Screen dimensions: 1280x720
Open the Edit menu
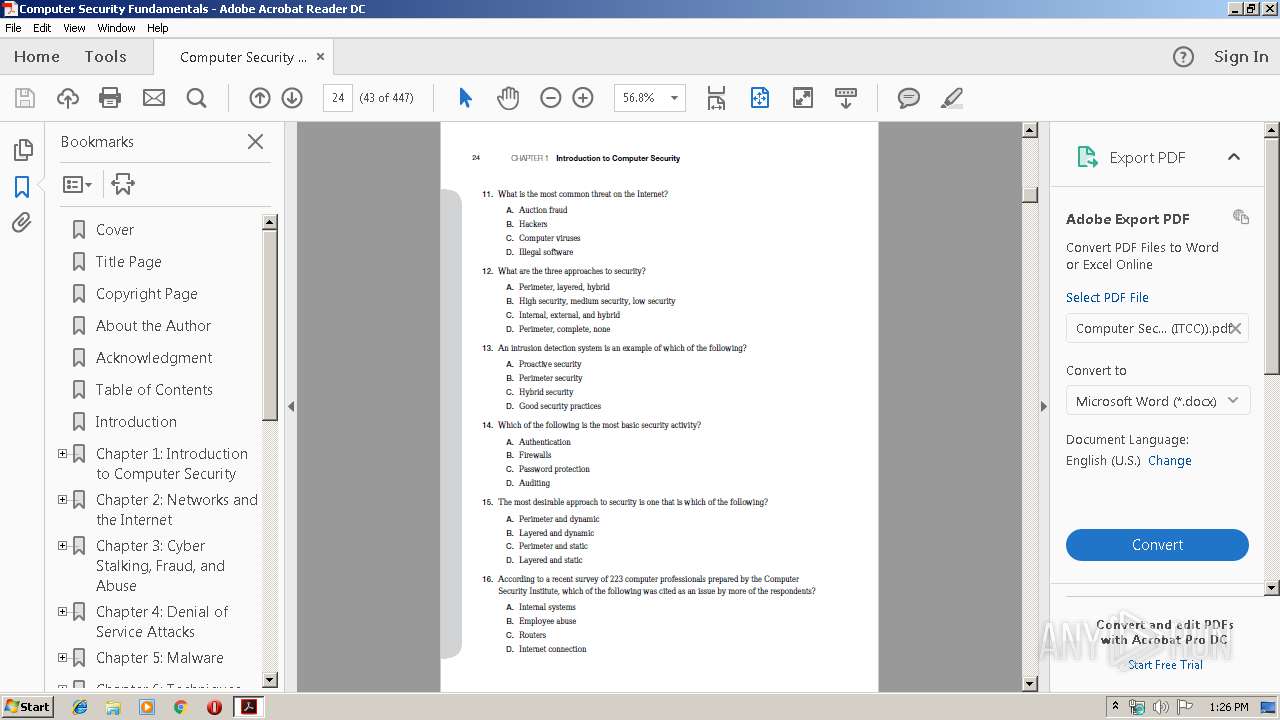pyautogui.click(x=42, y=28)
